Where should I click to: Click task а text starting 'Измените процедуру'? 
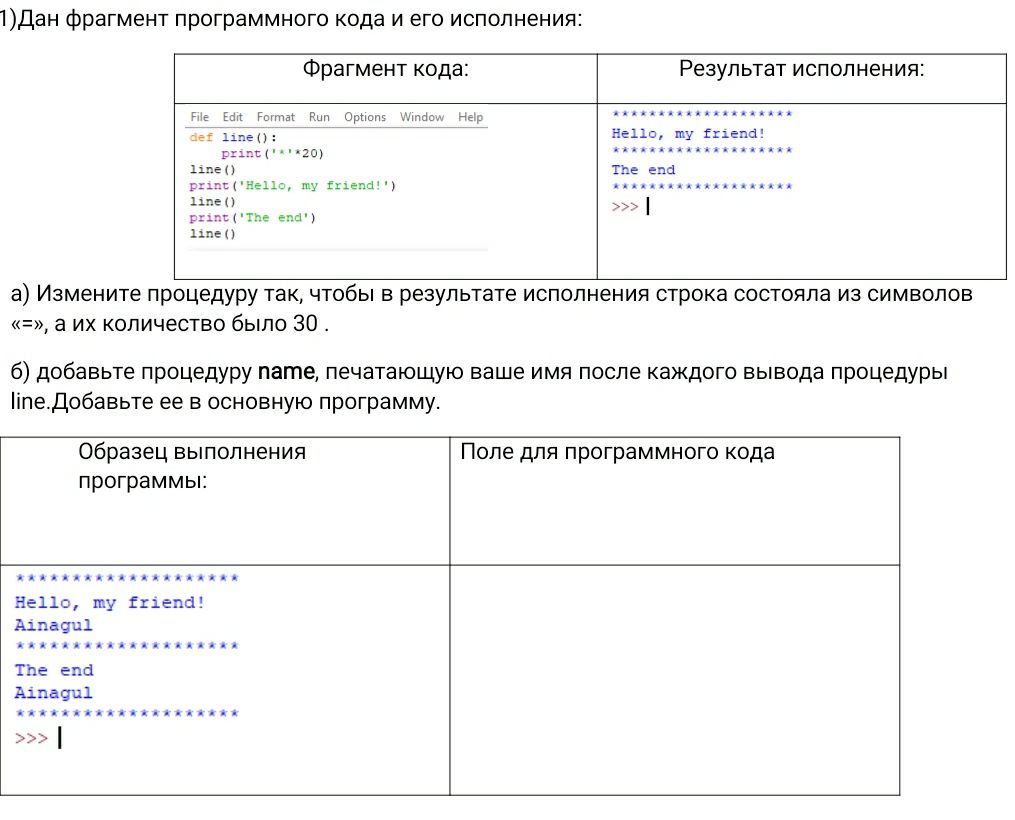click(x=491, y=308)
